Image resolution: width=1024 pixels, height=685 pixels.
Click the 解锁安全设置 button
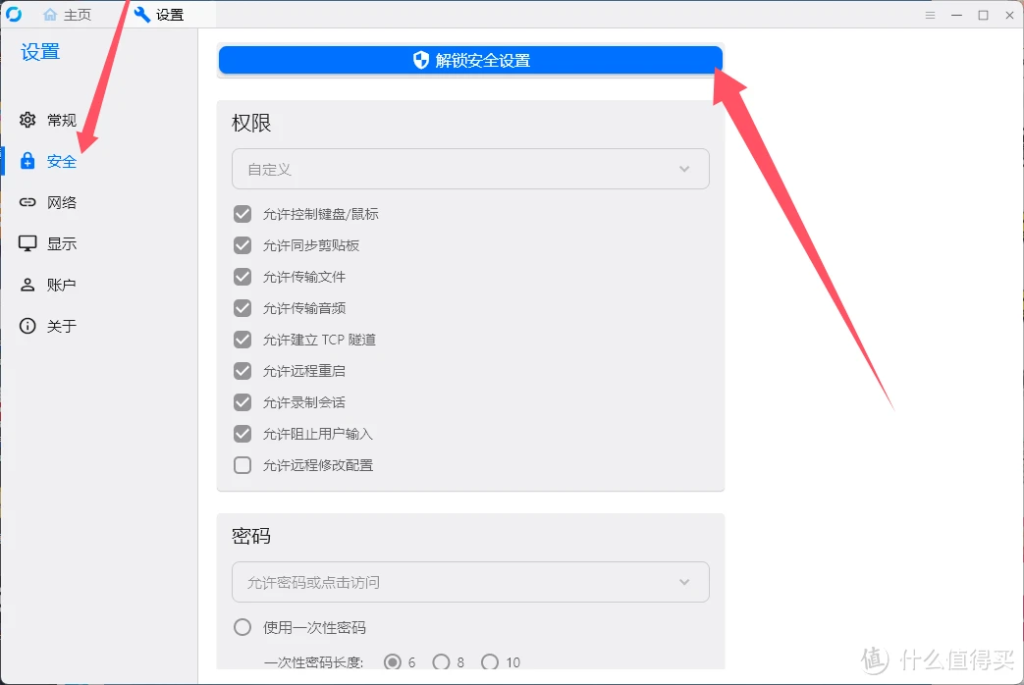[470, 61]
